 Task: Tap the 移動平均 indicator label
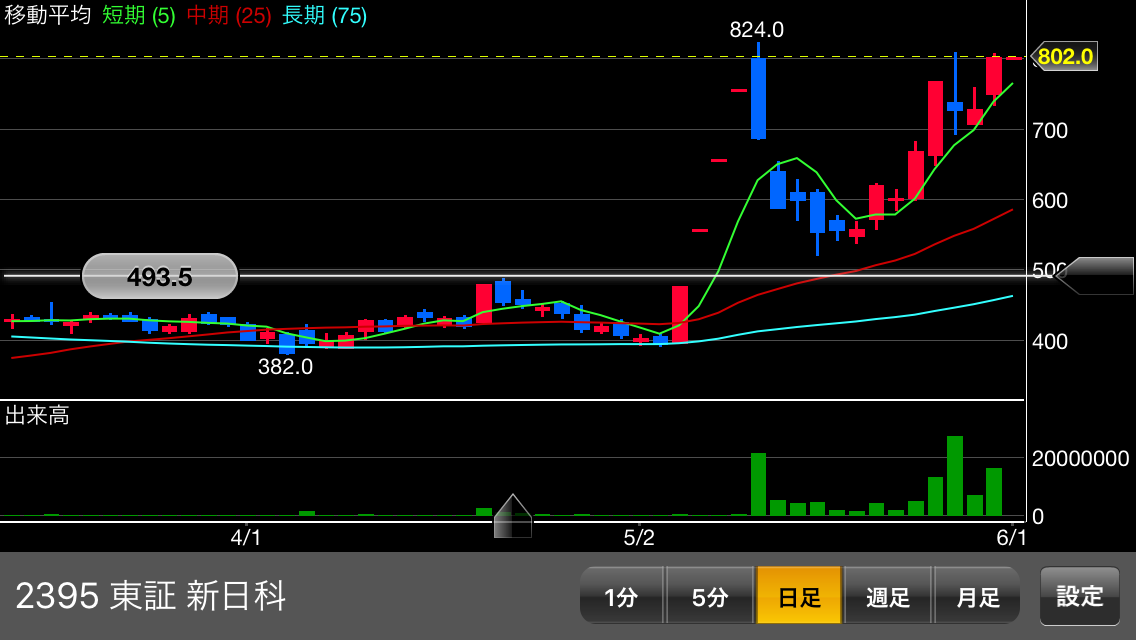tap(47, 16)
